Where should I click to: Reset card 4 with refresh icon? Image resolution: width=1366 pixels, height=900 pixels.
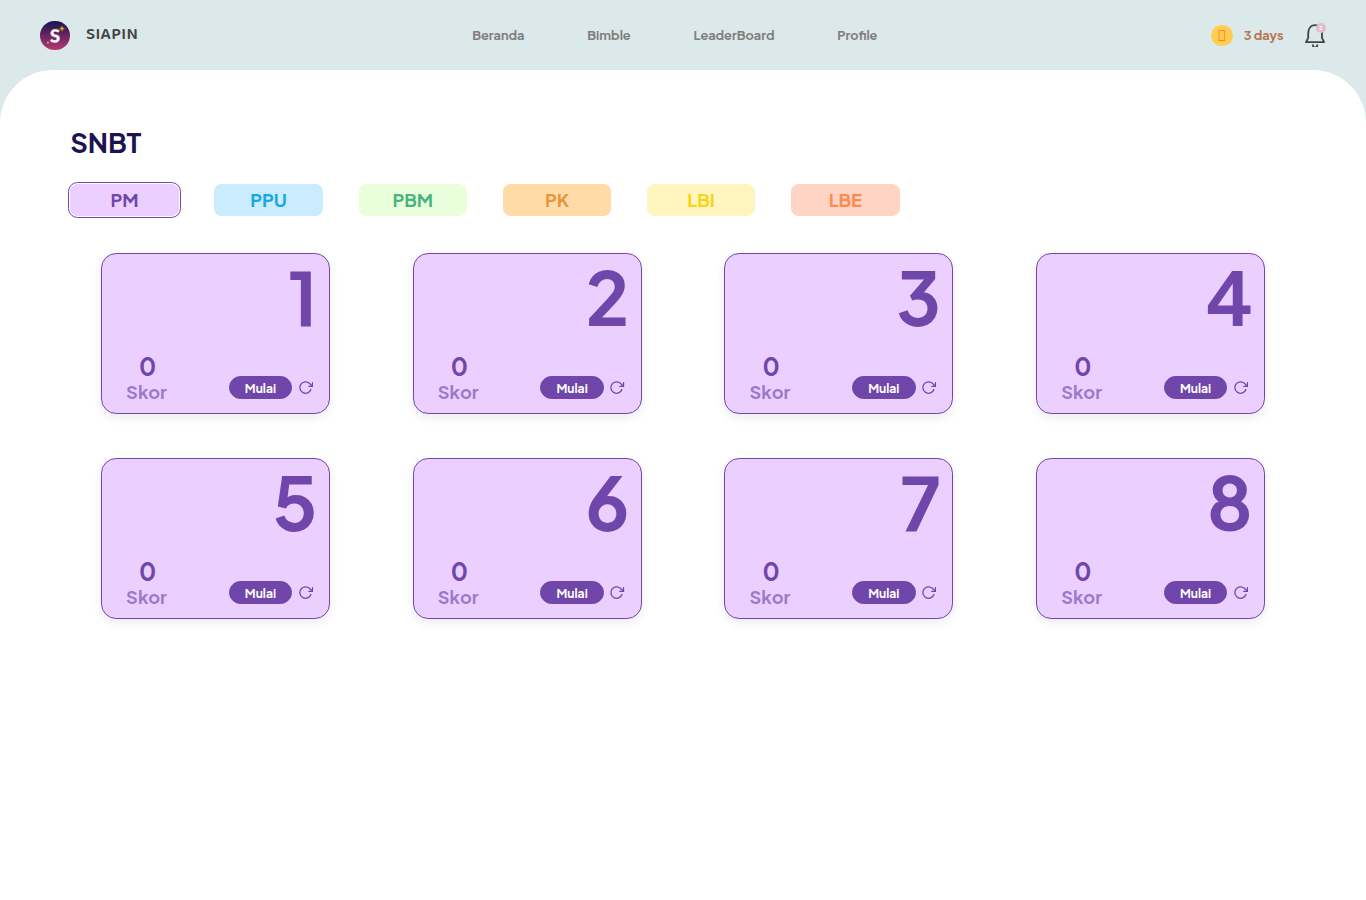coord(1241,387)
